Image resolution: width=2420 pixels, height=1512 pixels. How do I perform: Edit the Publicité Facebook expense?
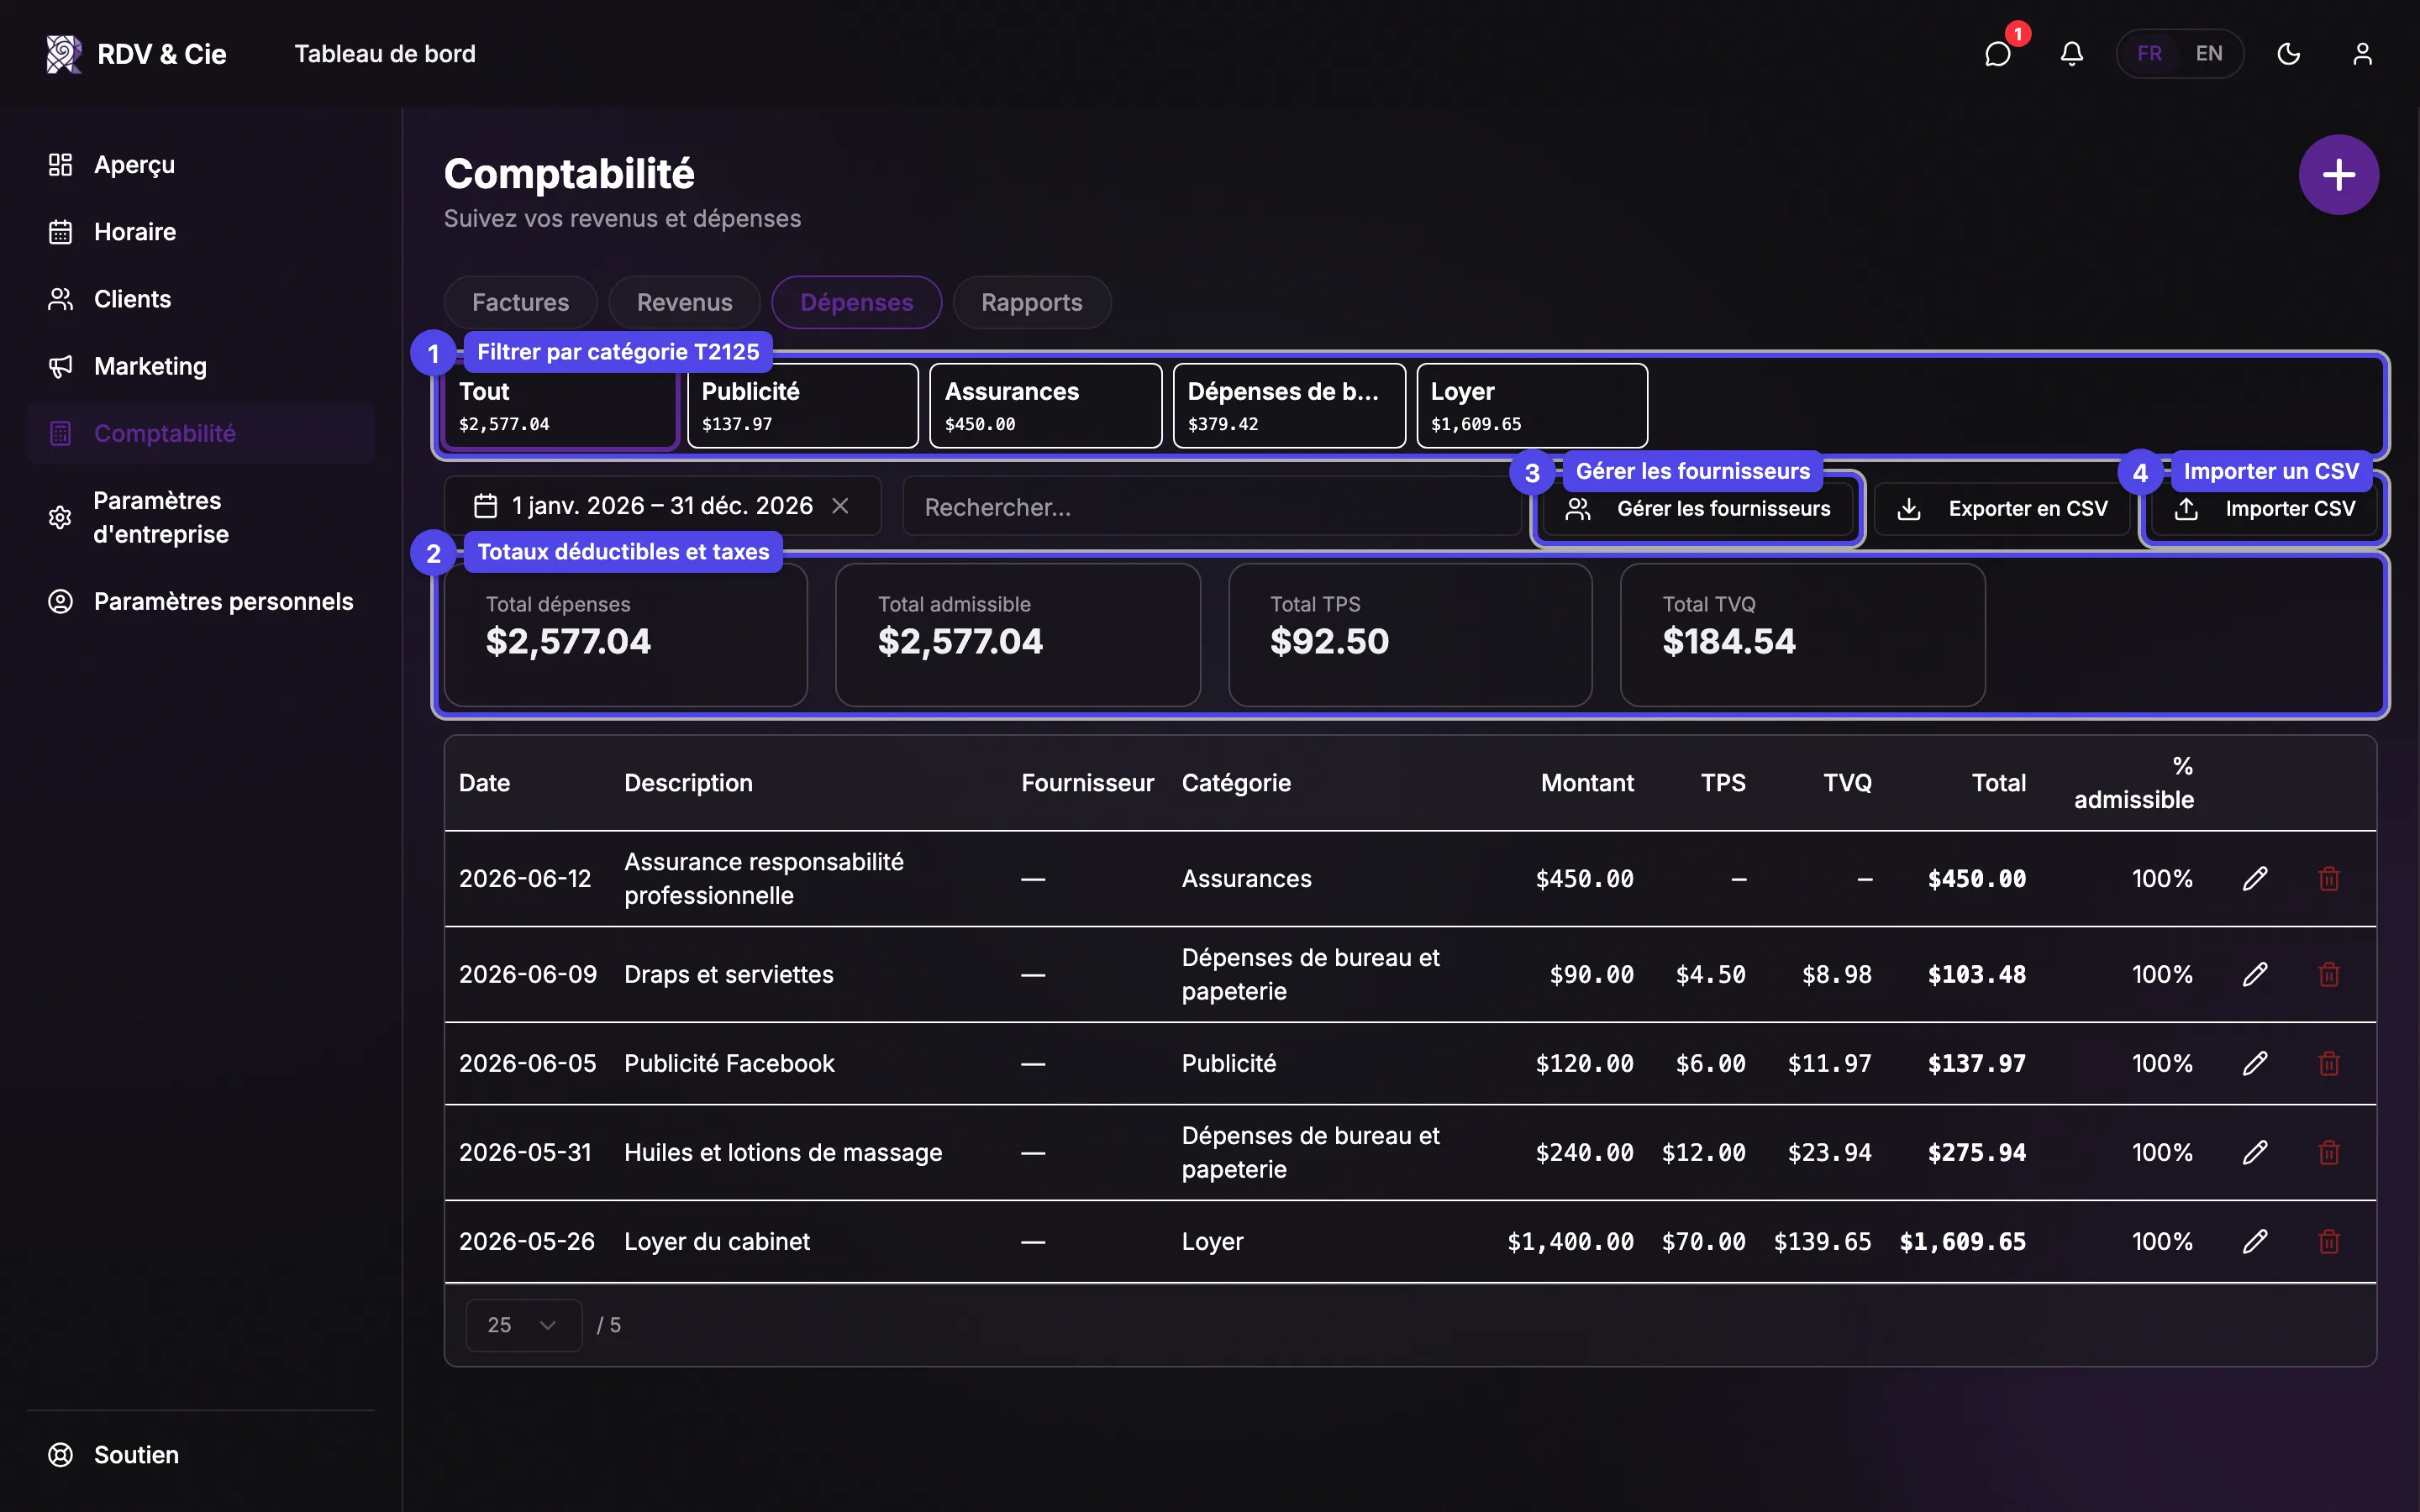(2254, 1063)
